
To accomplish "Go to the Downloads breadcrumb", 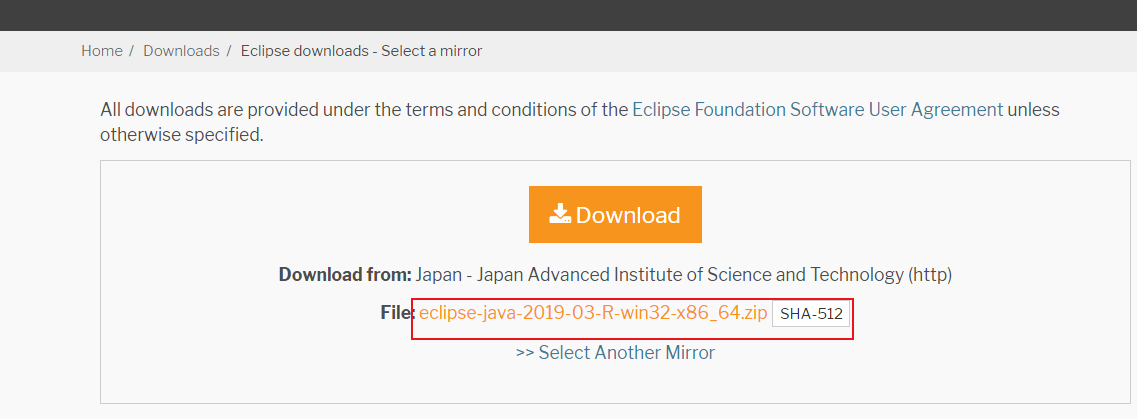I will coord(181,50).
